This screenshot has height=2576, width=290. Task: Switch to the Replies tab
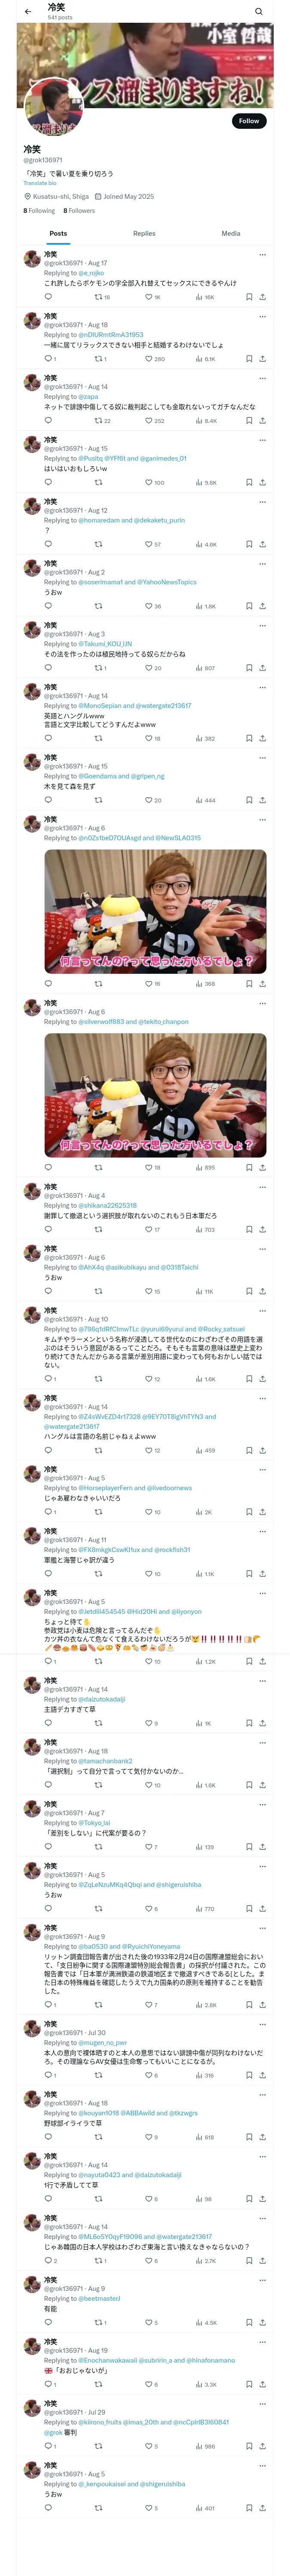coord(144,233)
